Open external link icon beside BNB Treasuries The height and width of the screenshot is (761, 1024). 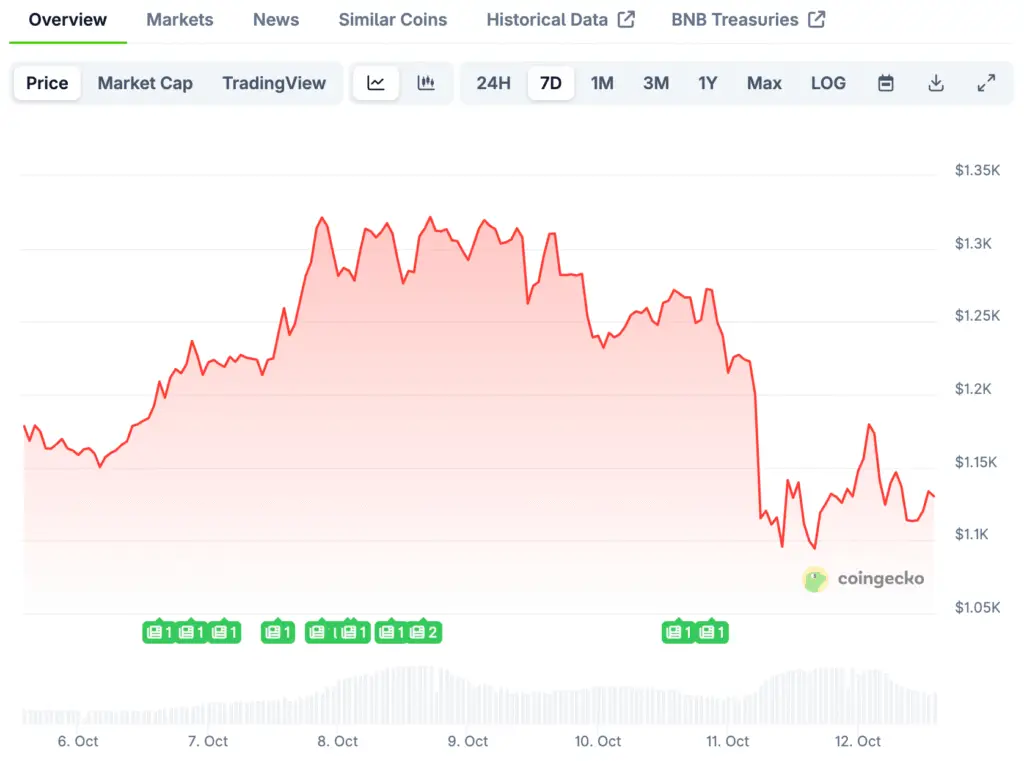[817, 19]
